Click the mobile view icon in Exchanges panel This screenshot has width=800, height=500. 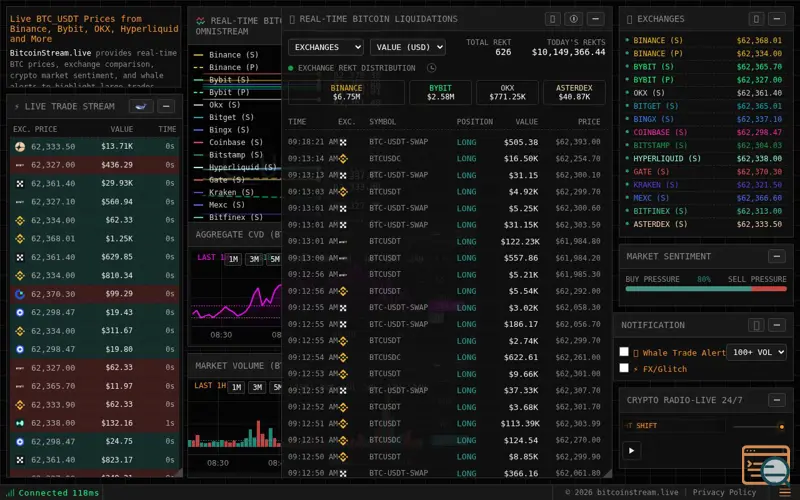(x=756, y=19)
